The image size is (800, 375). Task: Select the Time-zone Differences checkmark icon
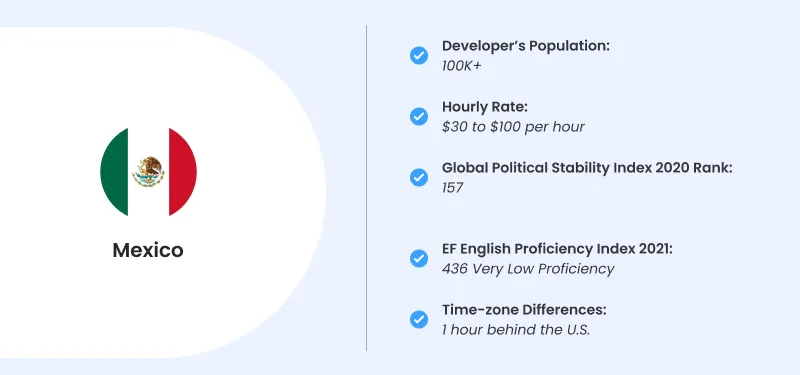pyautogui.click(x=419, y=319)
